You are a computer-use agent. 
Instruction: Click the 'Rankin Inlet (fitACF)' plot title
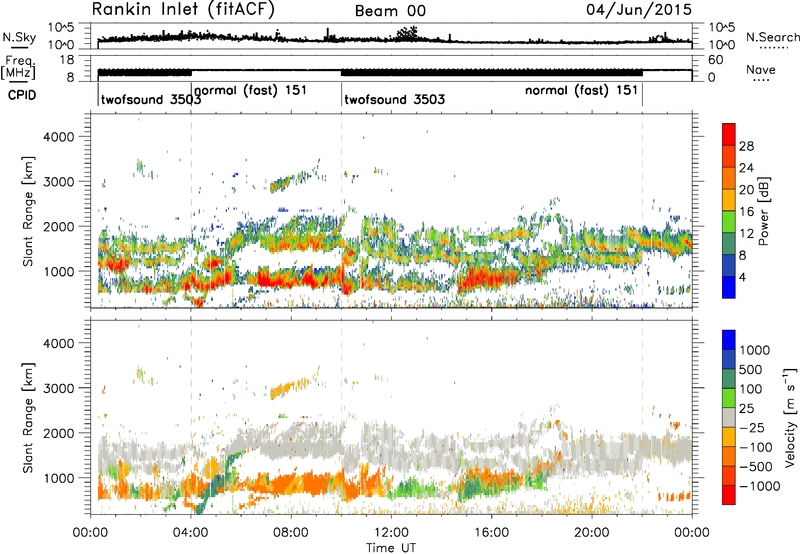click(x=183, y=9)
